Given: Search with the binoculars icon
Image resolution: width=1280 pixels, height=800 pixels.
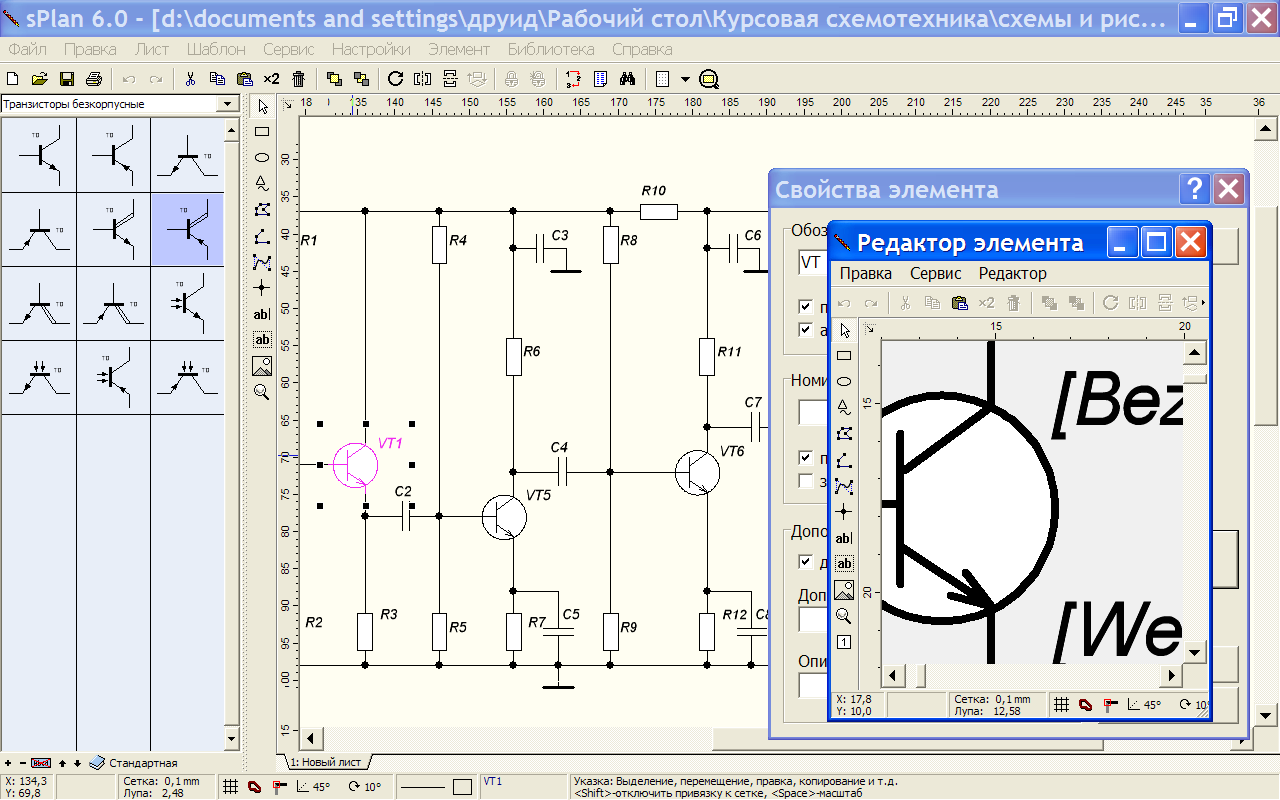Looking at the screenshot, I should tap(627, 79).
